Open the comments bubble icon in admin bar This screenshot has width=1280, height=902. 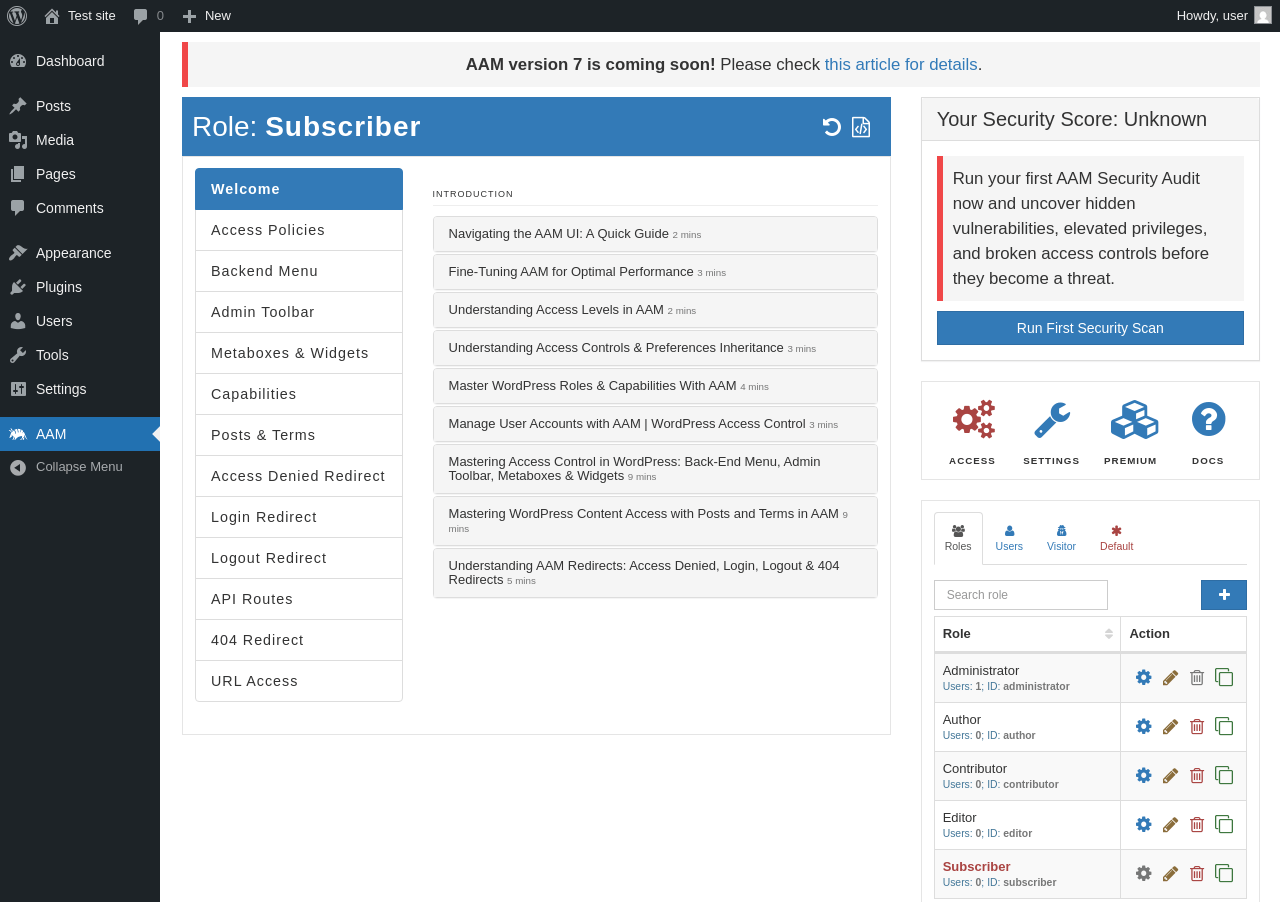coord(141,16)
